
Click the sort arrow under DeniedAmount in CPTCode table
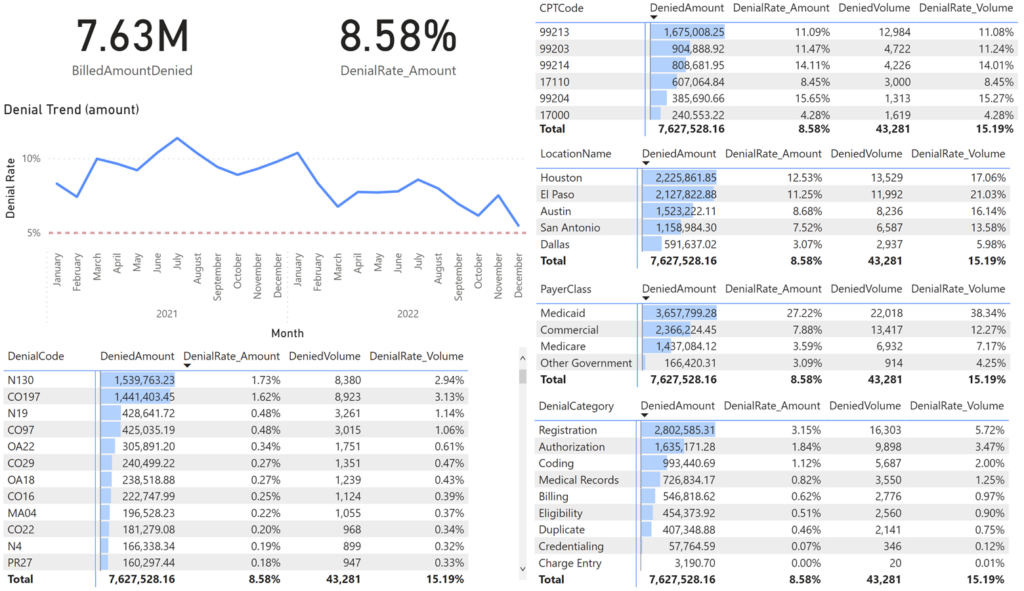pos(654,18)
